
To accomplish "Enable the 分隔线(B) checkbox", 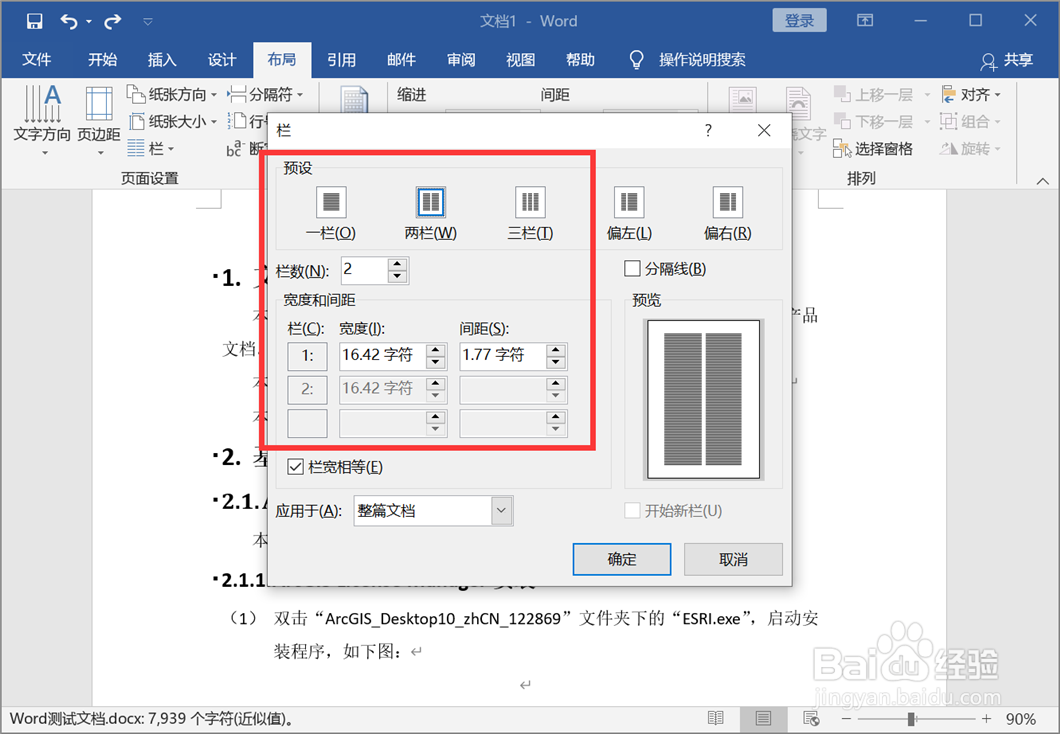I will [x=633, y=268].
